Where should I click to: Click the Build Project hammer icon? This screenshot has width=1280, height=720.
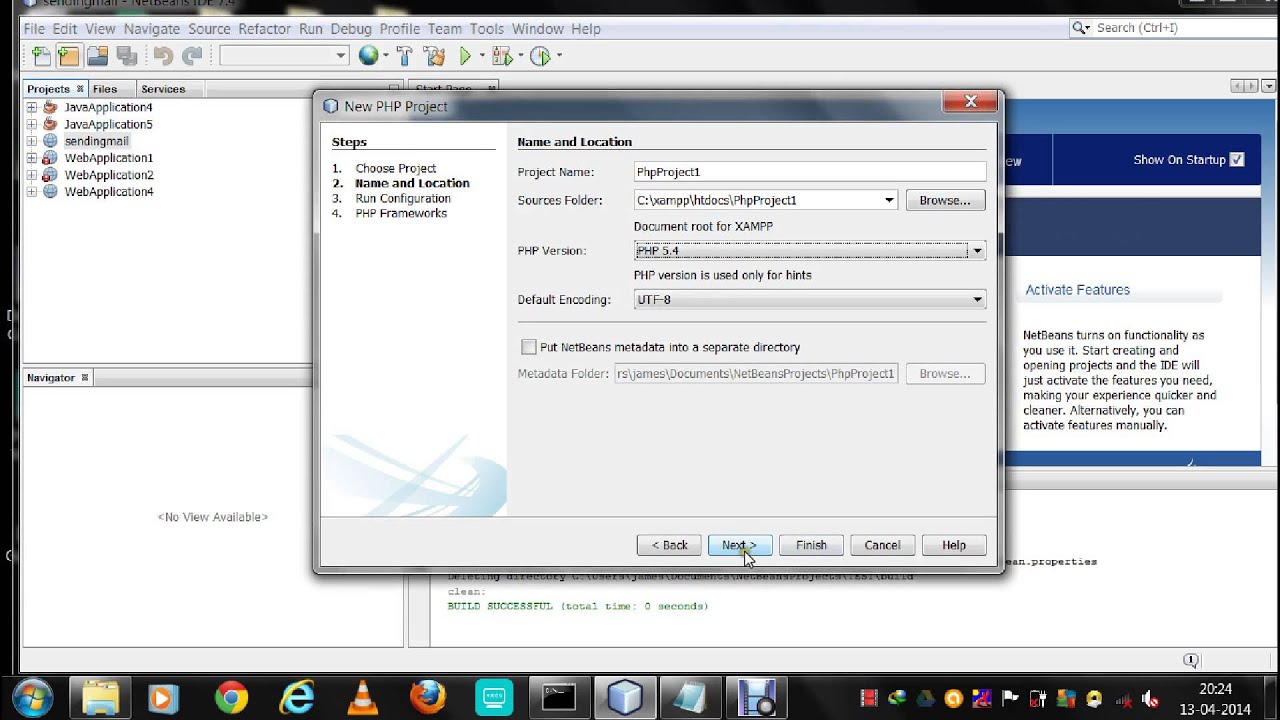click(404, 56)
